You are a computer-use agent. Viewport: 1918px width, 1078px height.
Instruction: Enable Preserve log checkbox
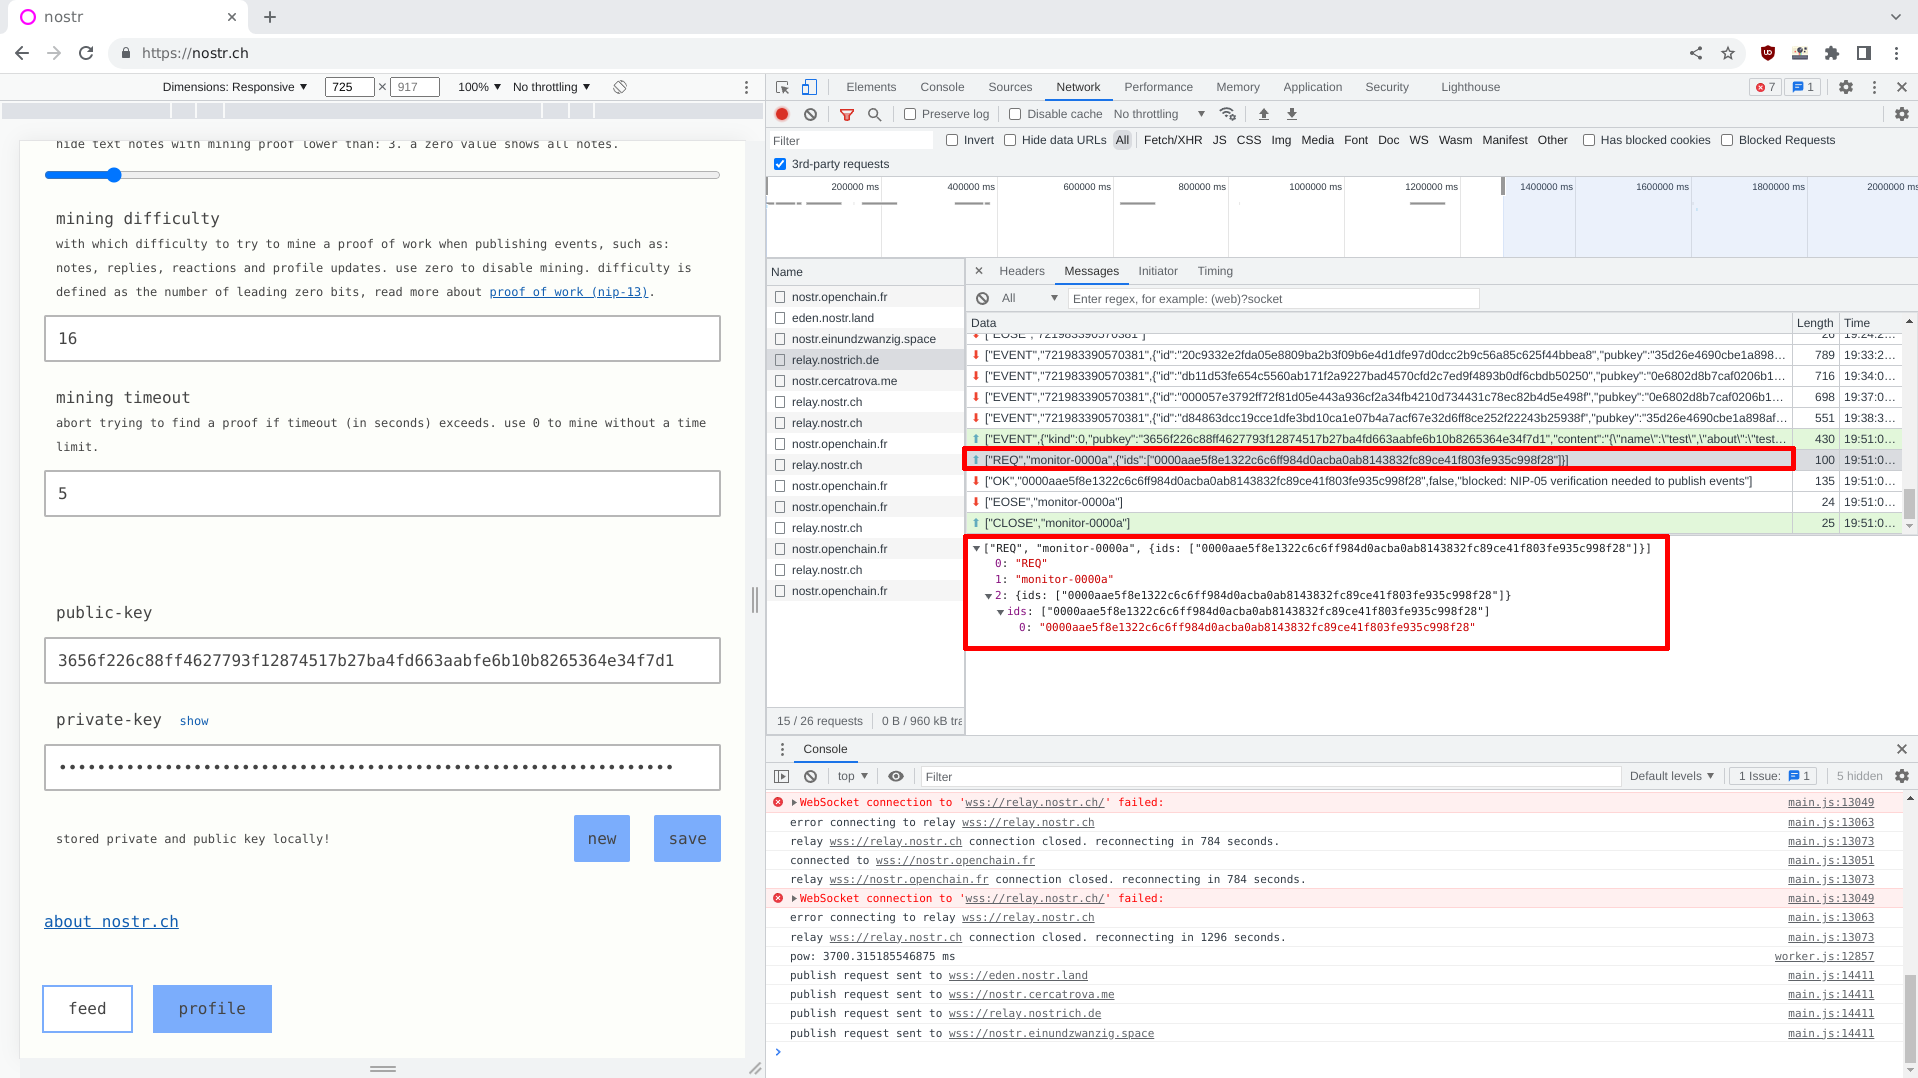point(910,114)
